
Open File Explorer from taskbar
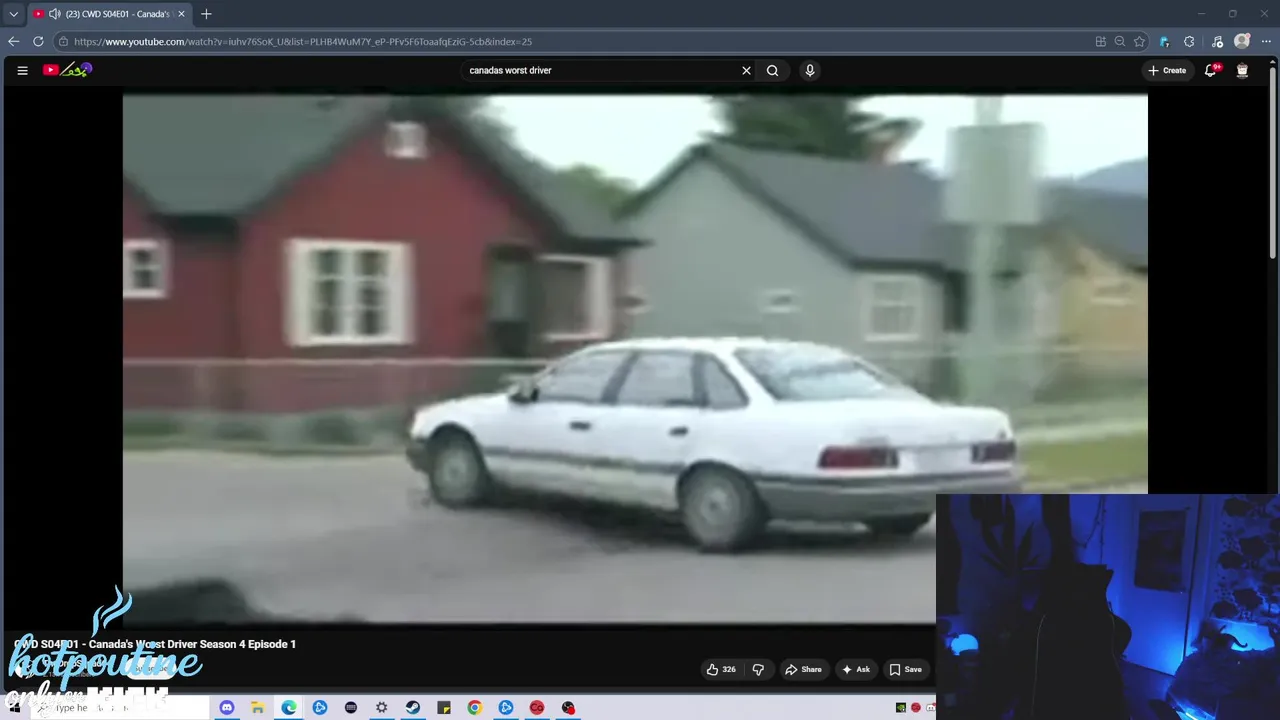(257, 707)
